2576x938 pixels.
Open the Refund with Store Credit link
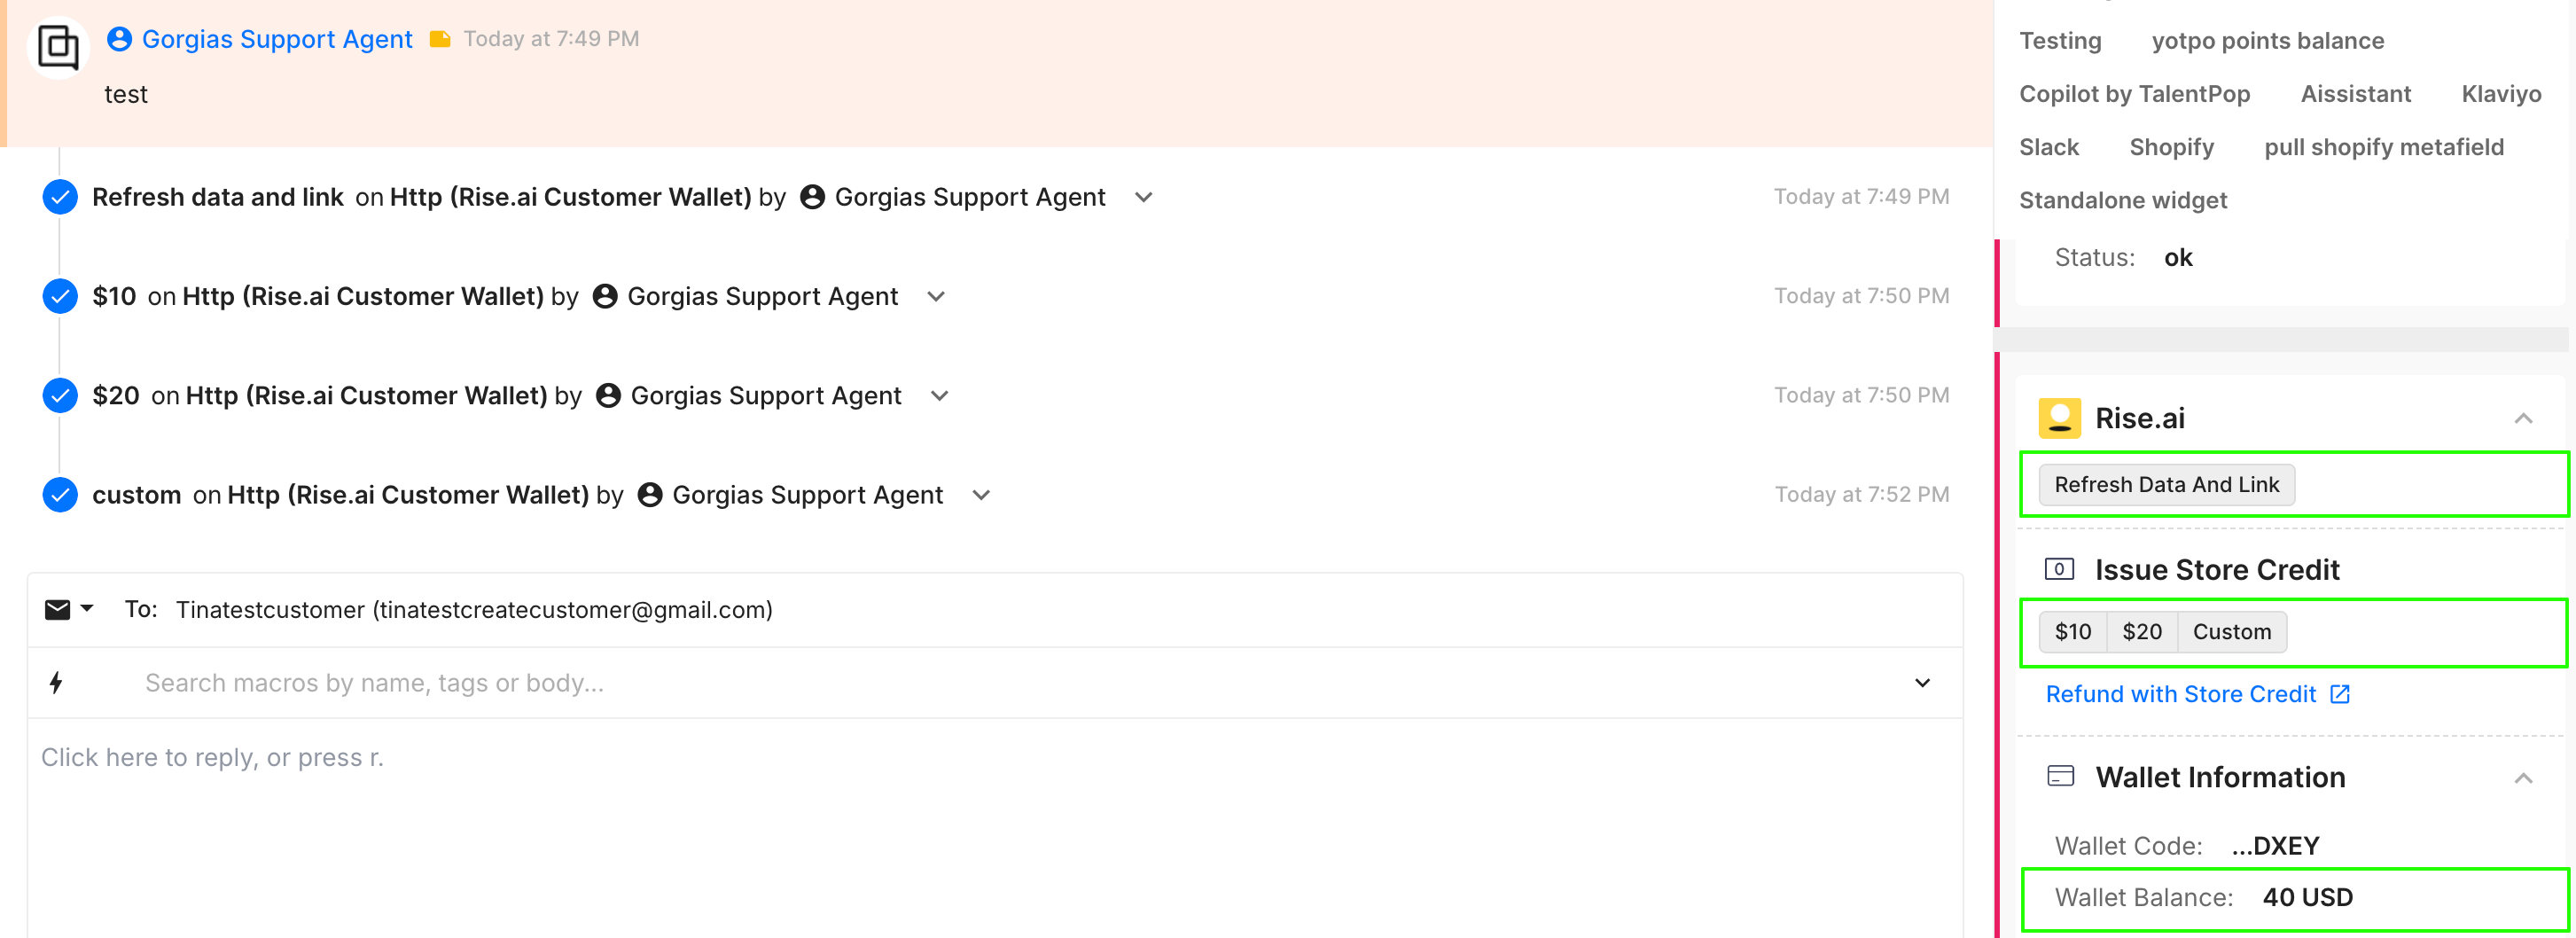pos(2180,694)
